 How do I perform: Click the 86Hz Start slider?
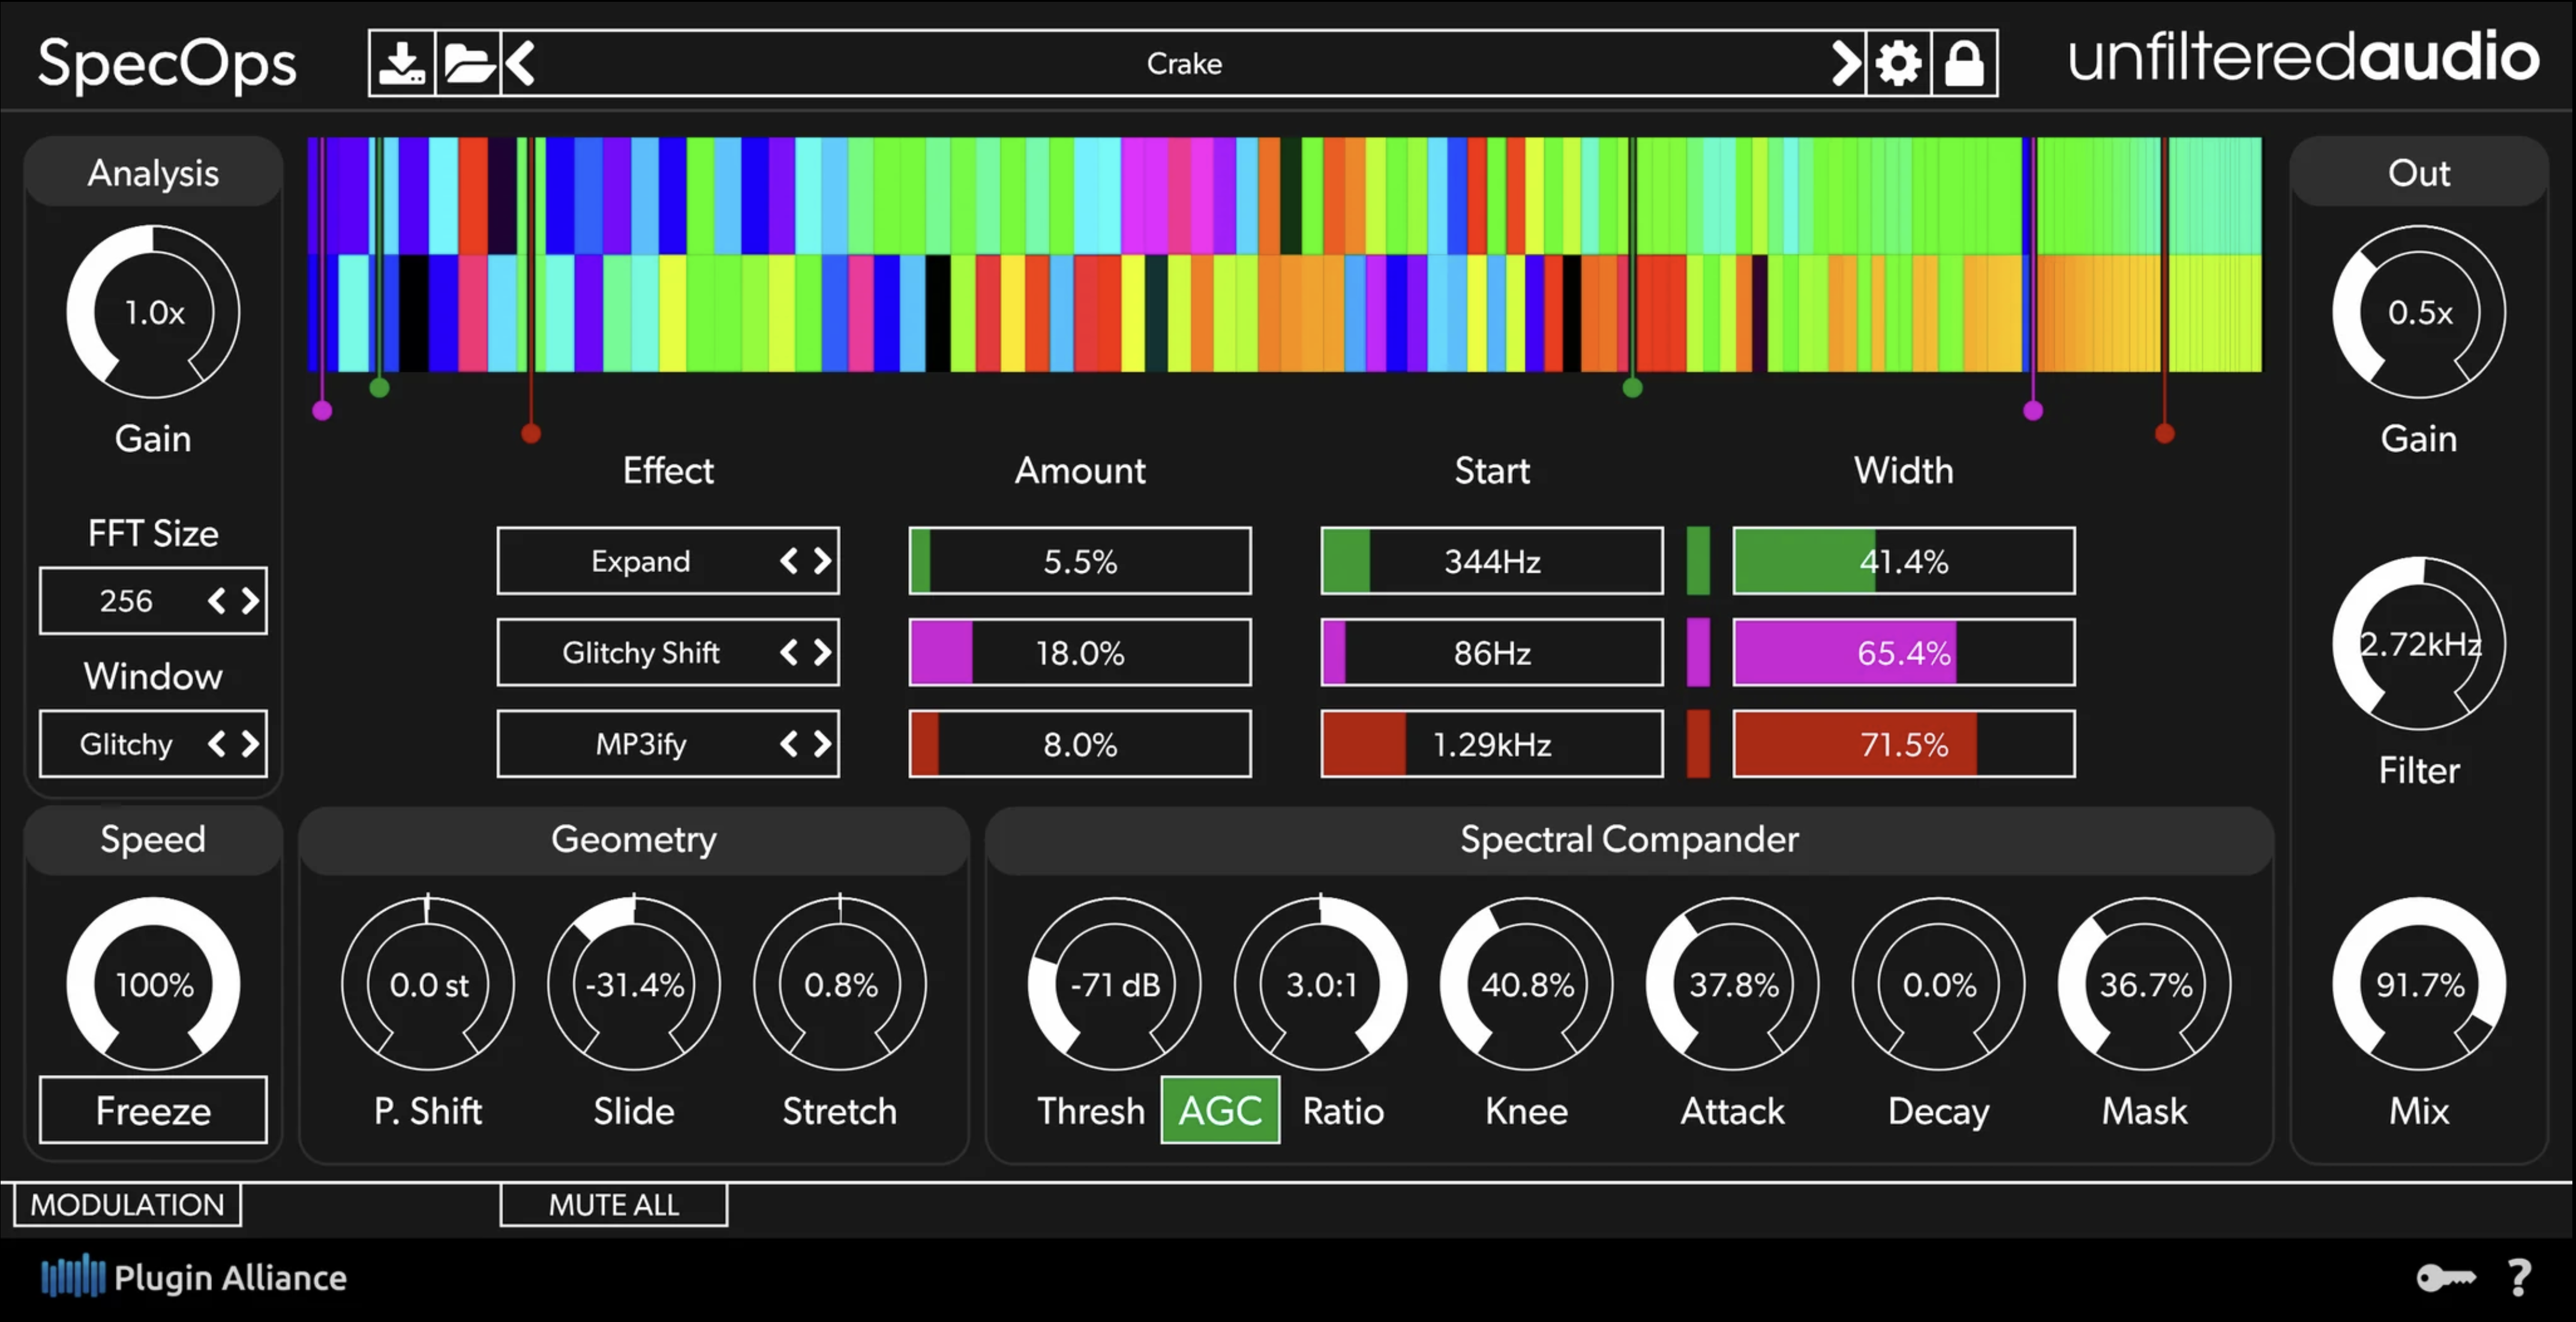[1492, 652]
